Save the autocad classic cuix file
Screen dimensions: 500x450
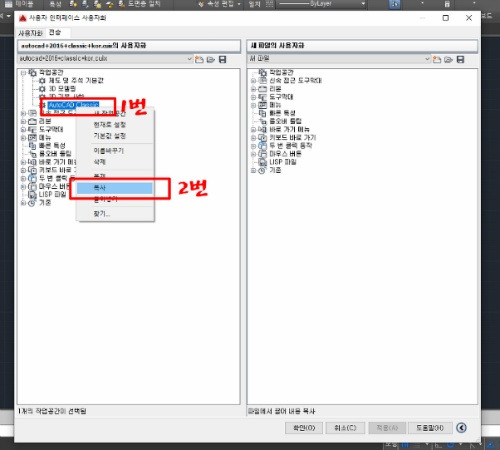click(223, 59)
